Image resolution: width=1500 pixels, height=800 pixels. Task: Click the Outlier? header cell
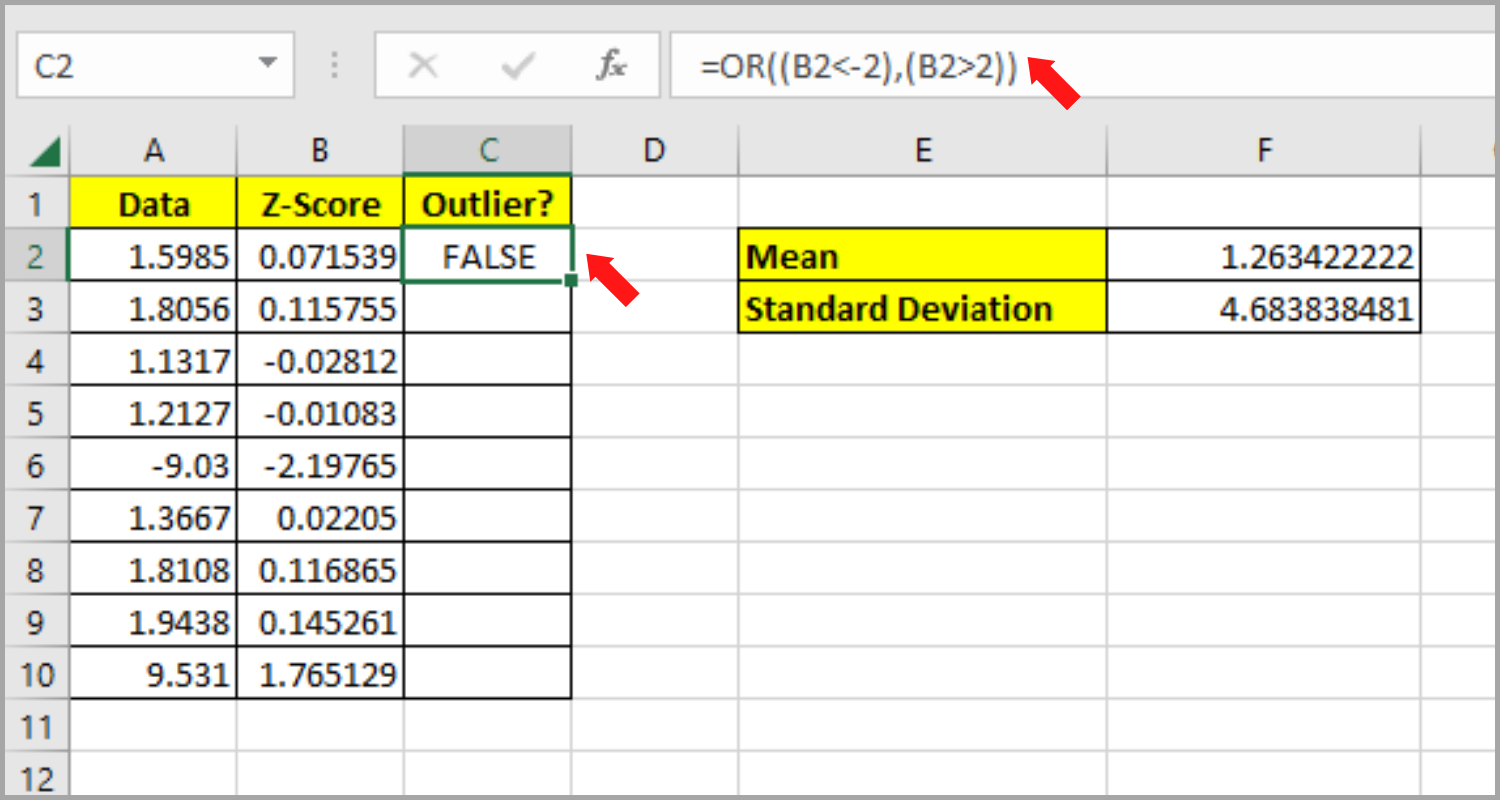click(487, 203)
